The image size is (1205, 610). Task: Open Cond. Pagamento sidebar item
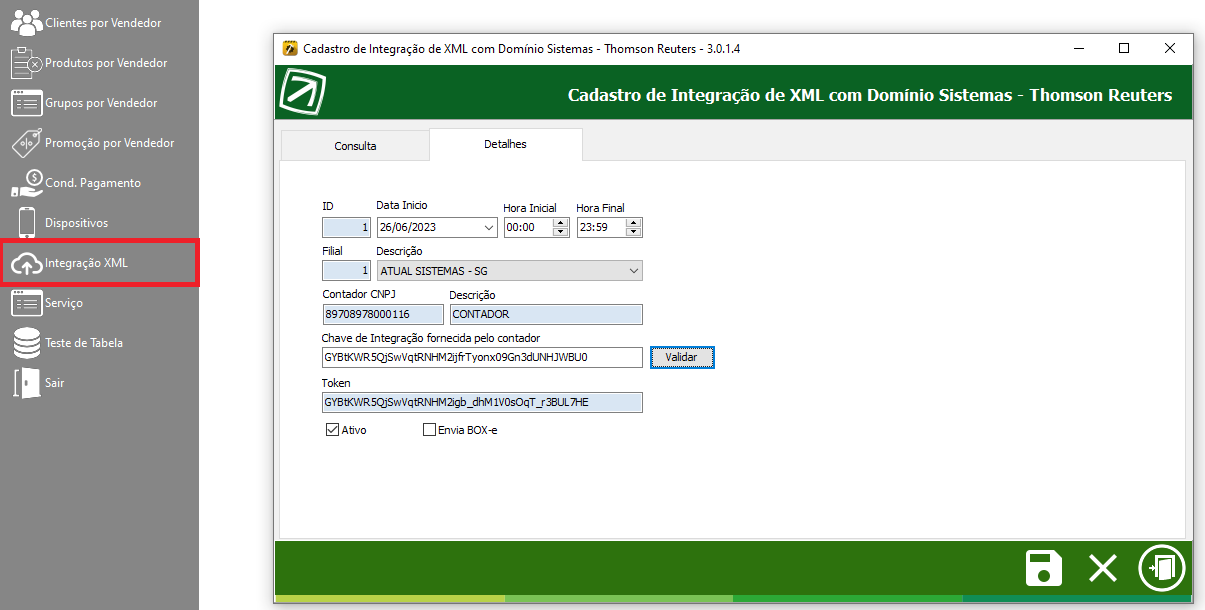[76, 182]
